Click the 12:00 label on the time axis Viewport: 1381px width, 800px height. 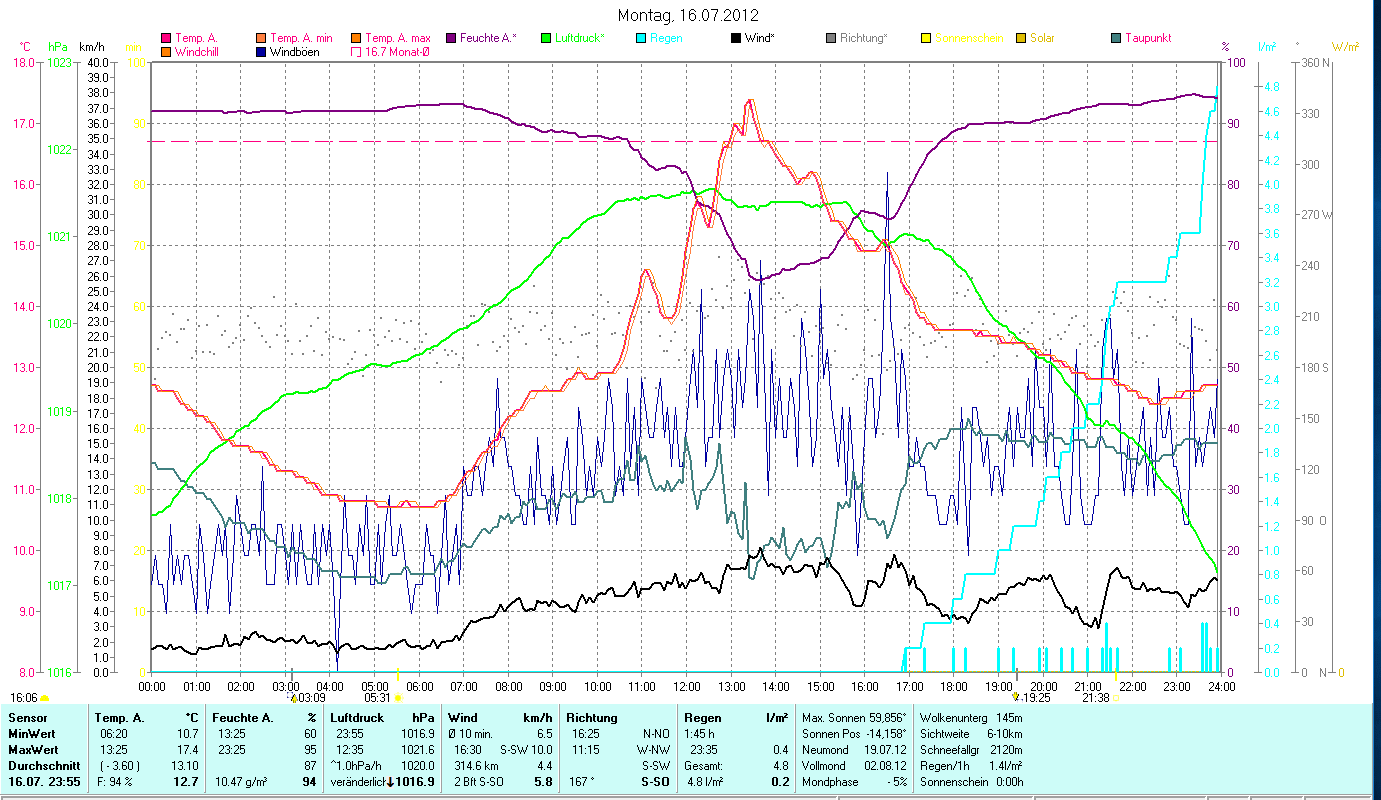[x=687, y=687]
